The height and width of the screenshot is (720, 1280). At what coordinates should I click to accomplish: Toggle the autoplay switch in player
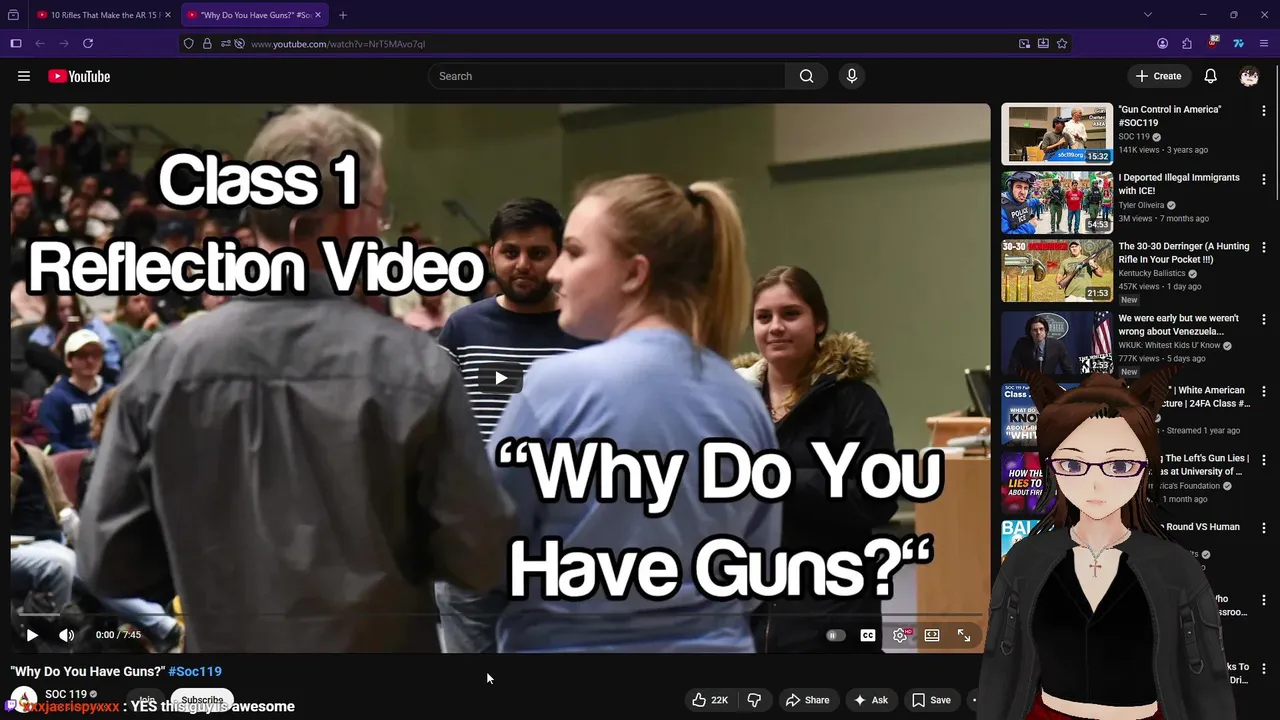(x=835, y=635)
